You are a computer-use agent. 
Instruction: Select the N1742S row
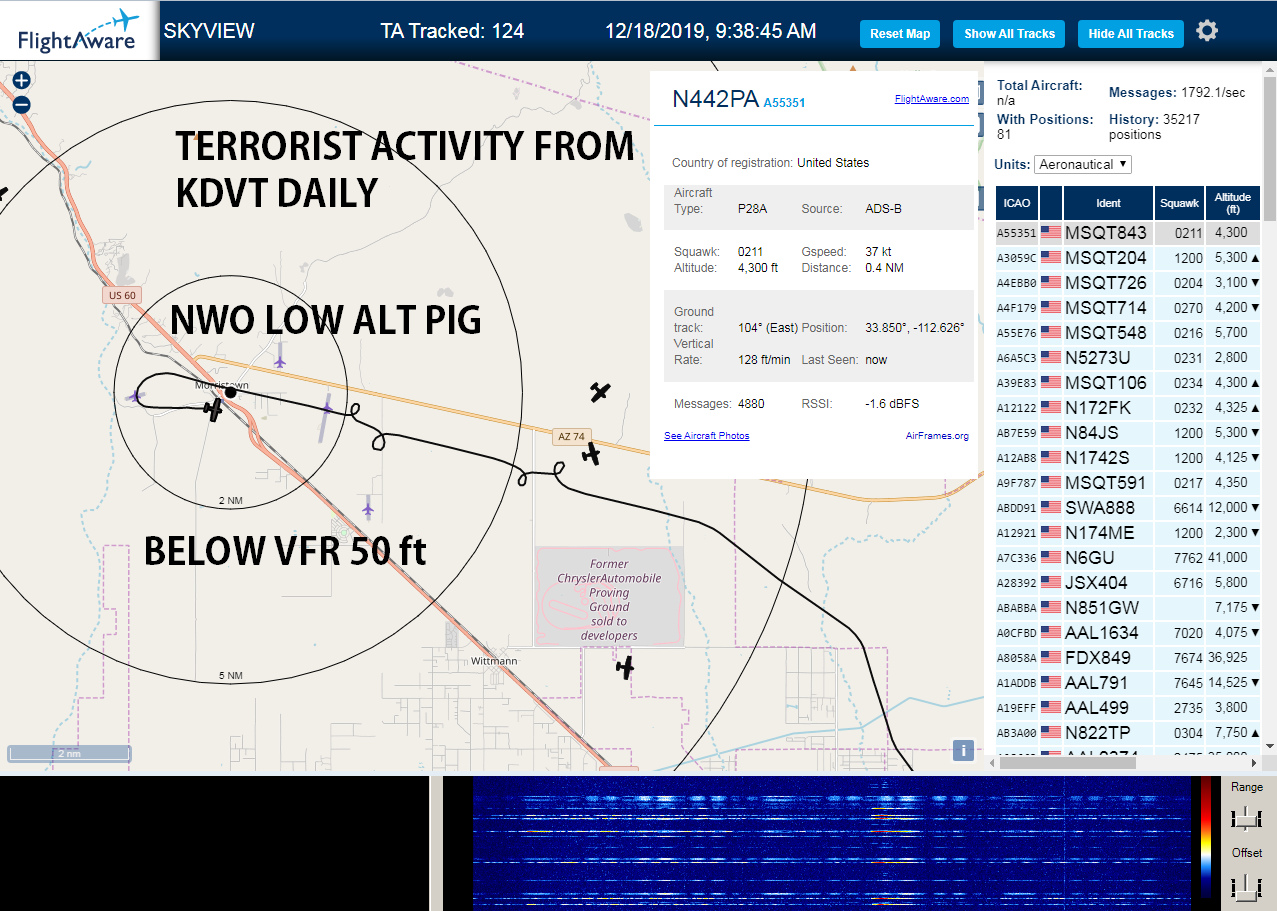point(1128,458)
